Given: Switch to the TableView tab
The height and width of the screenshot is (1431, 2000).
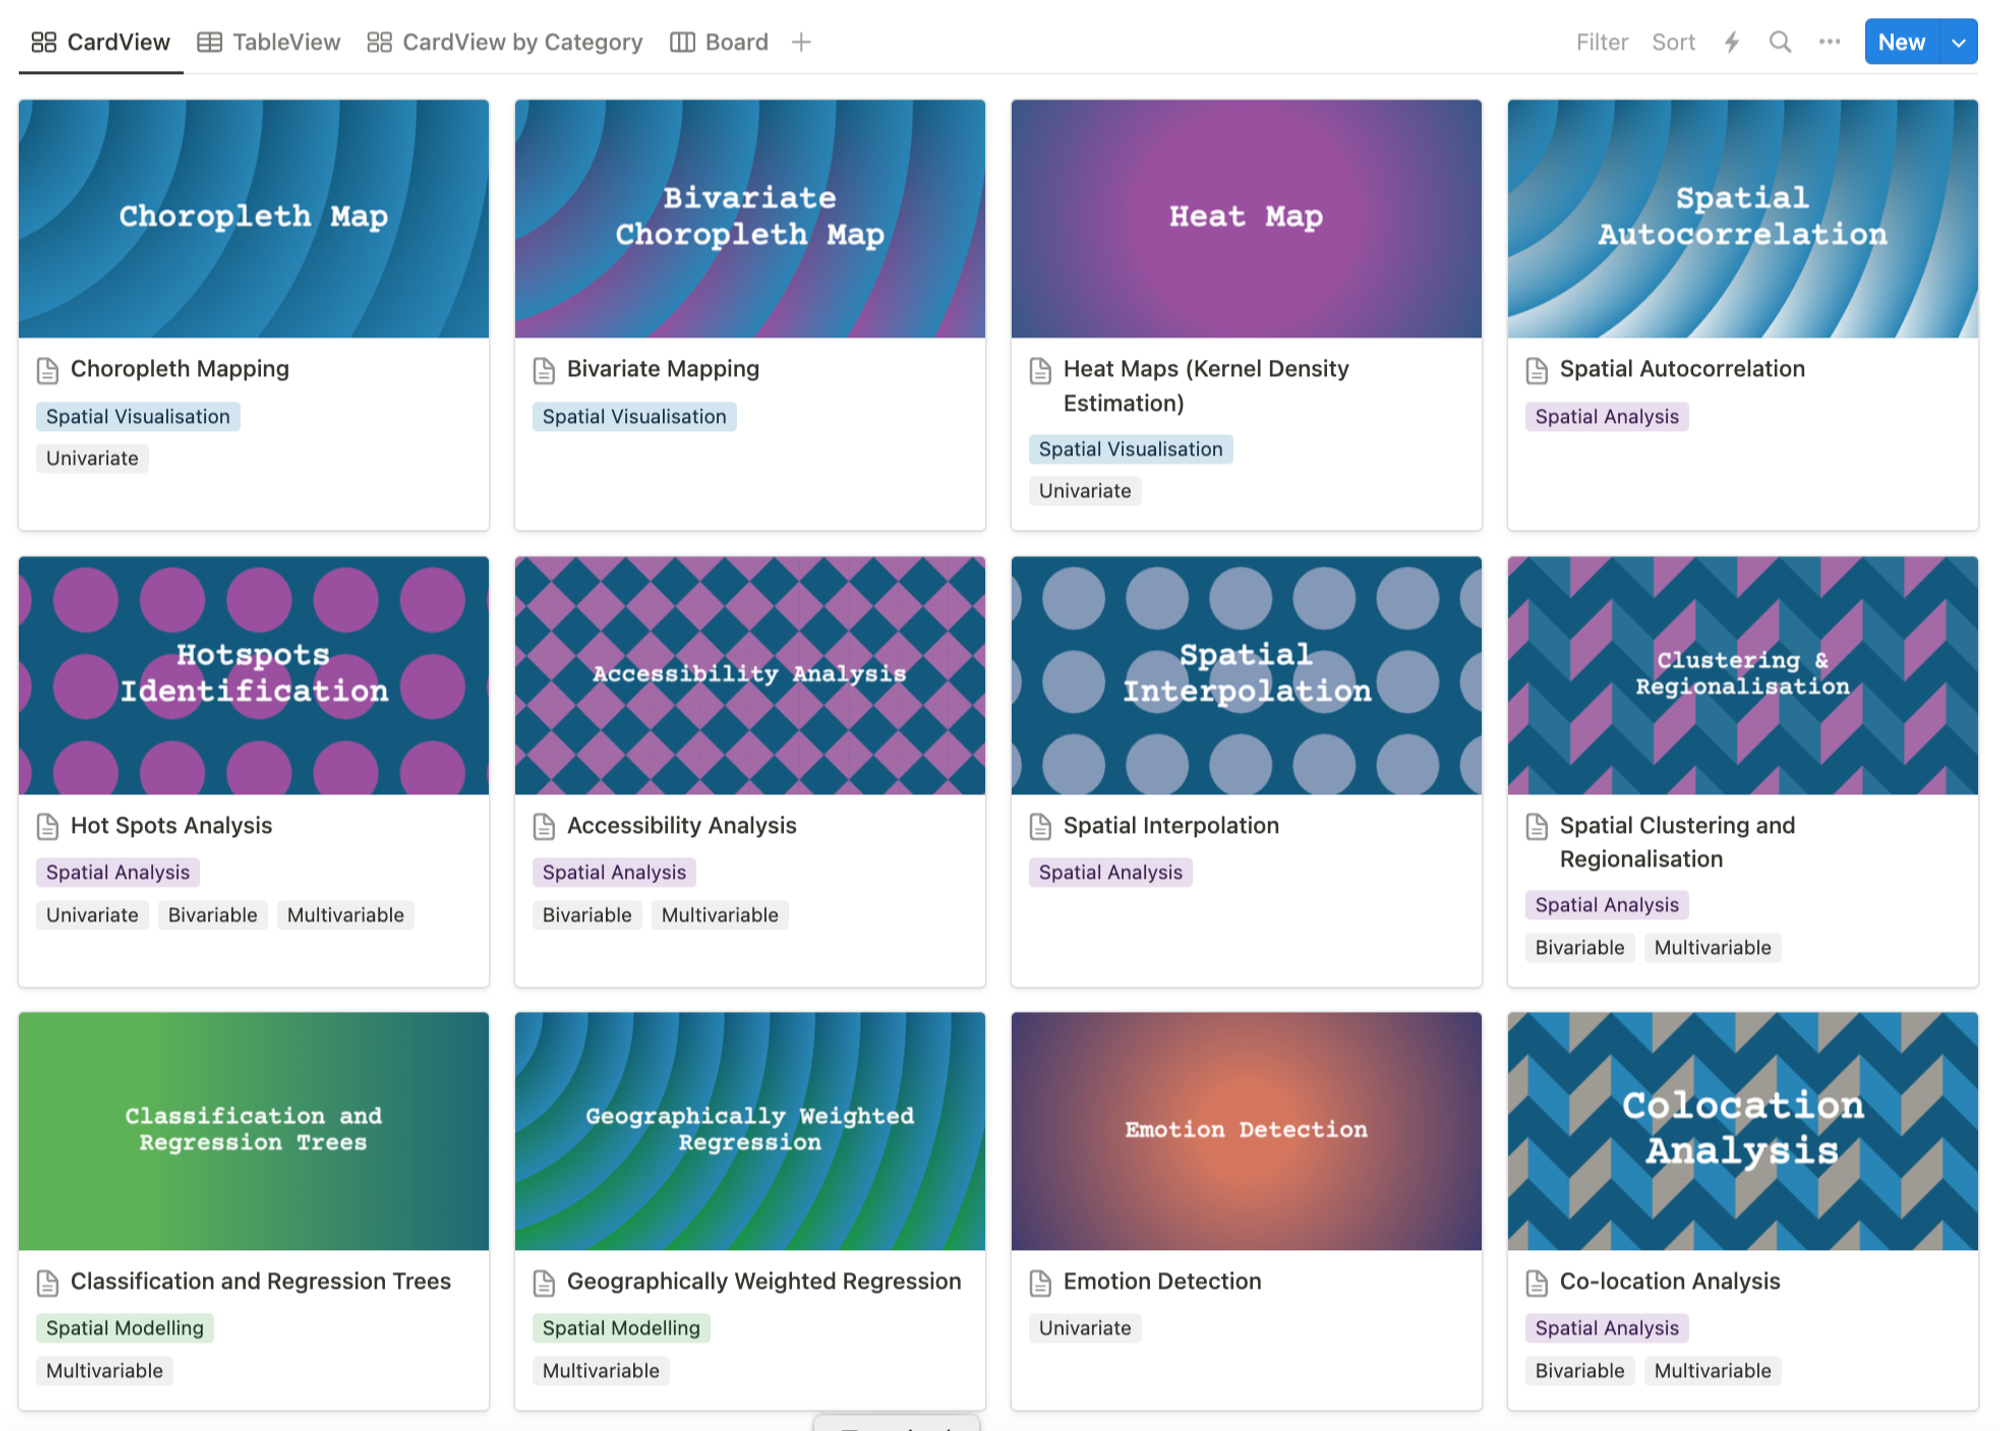Looking at the screenshot, I should (269, 42).
